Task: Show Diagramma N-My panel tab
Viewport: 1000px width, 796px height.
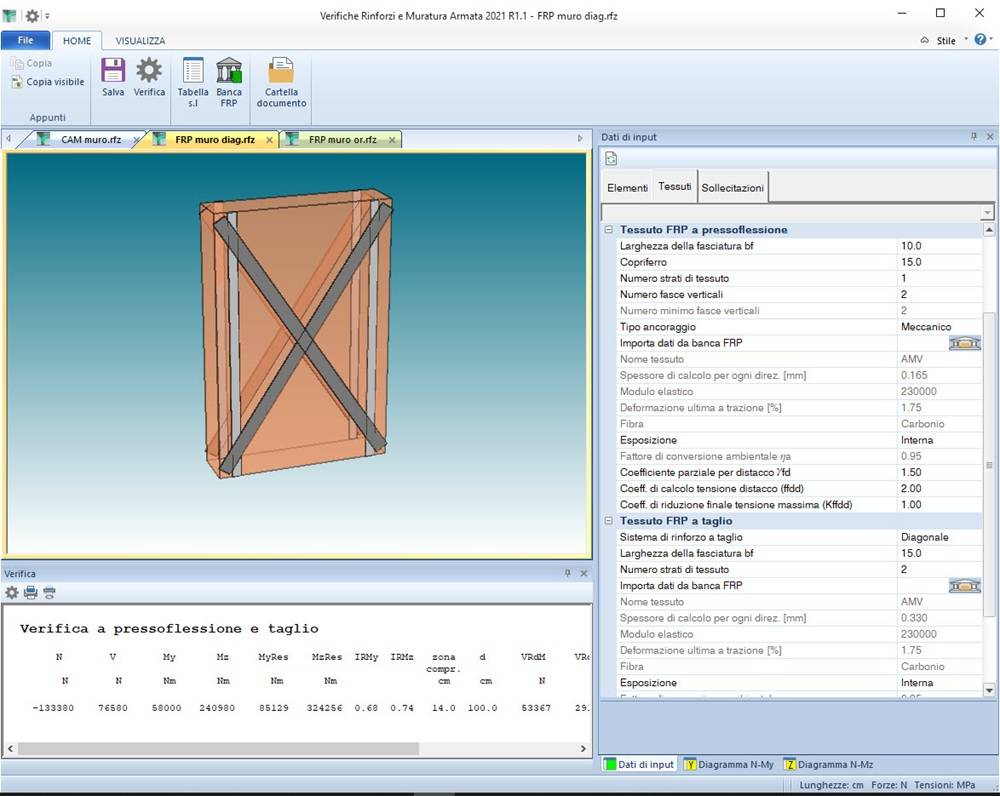Action: tap(728, 764)
